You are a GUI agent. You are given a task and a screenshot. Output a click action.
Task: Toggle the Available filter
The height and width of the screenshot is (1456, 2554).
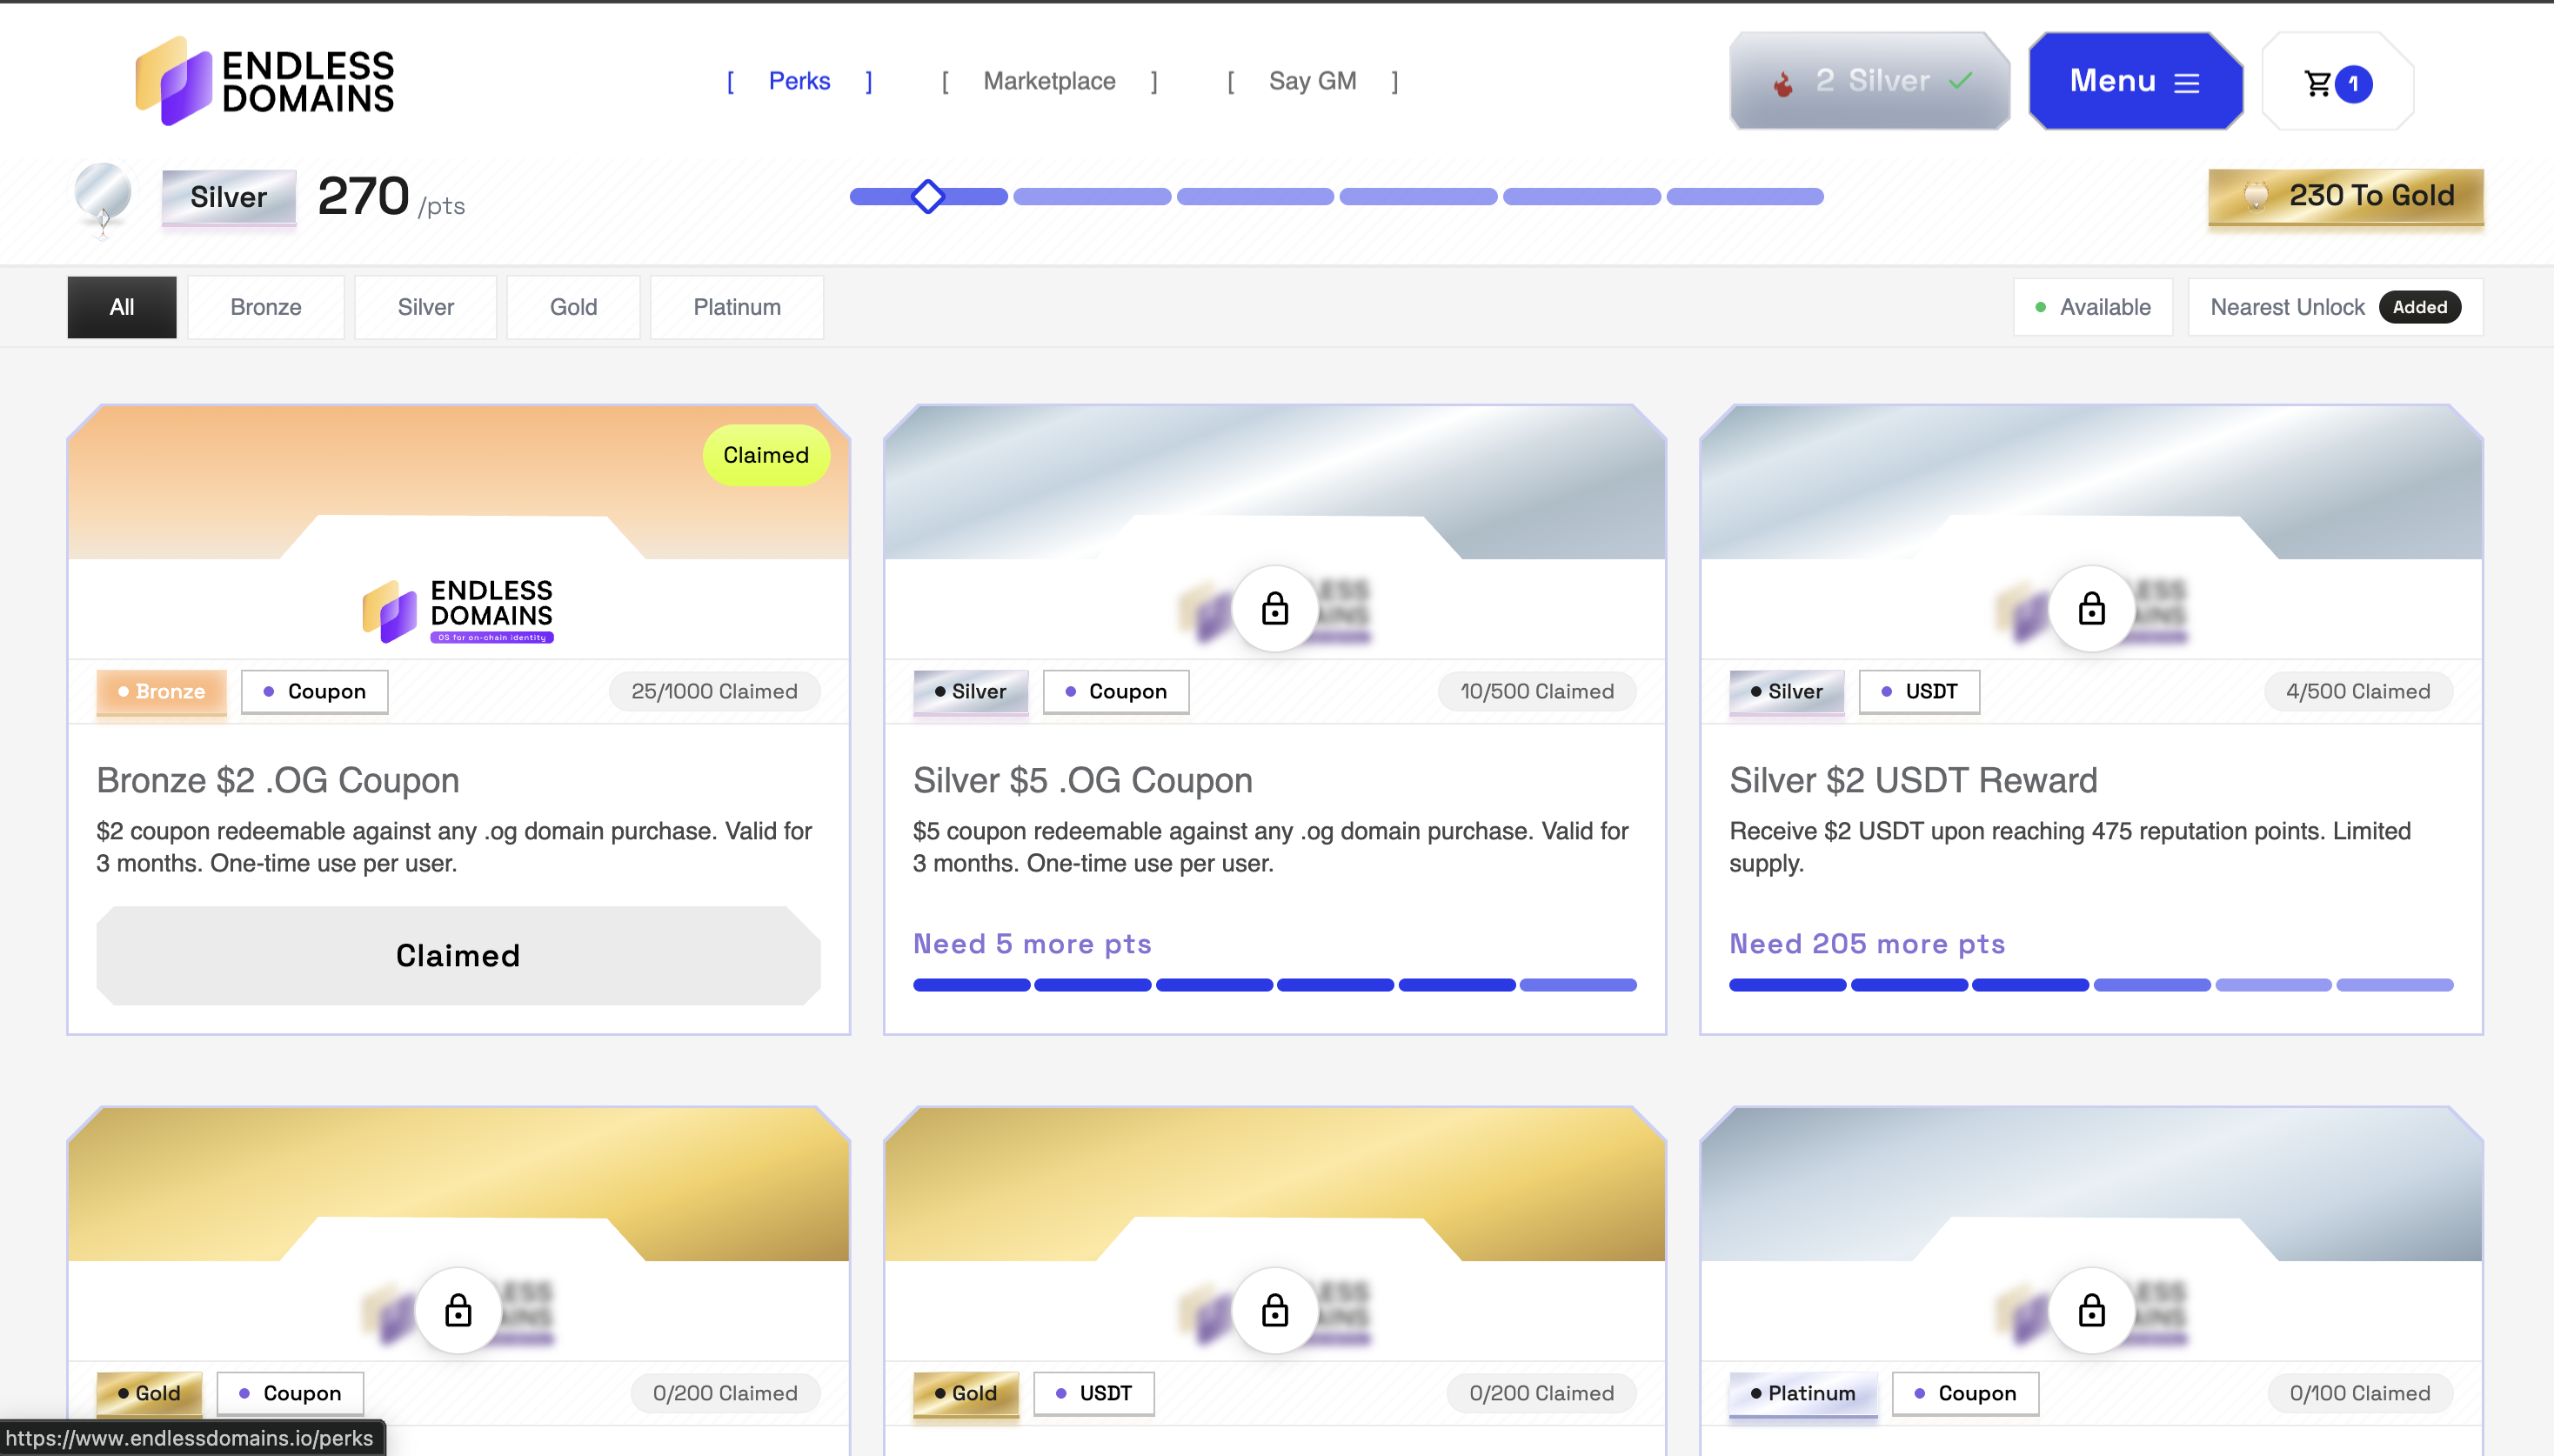[x=2093, y=307]
